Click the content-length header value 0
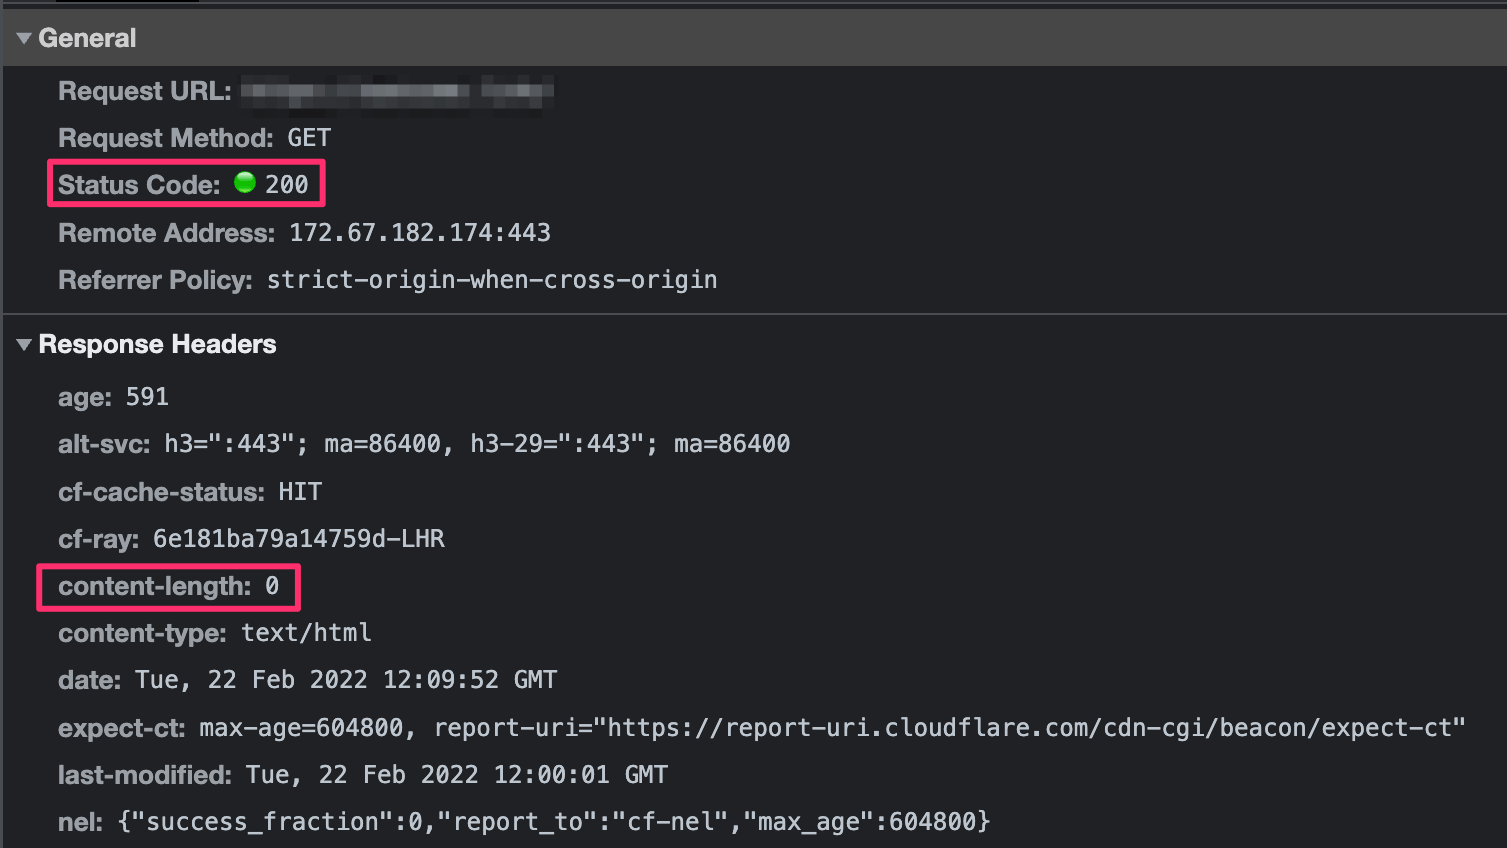Image resolution: width=1507 pixels, height=848 pixels. (272, 586)
